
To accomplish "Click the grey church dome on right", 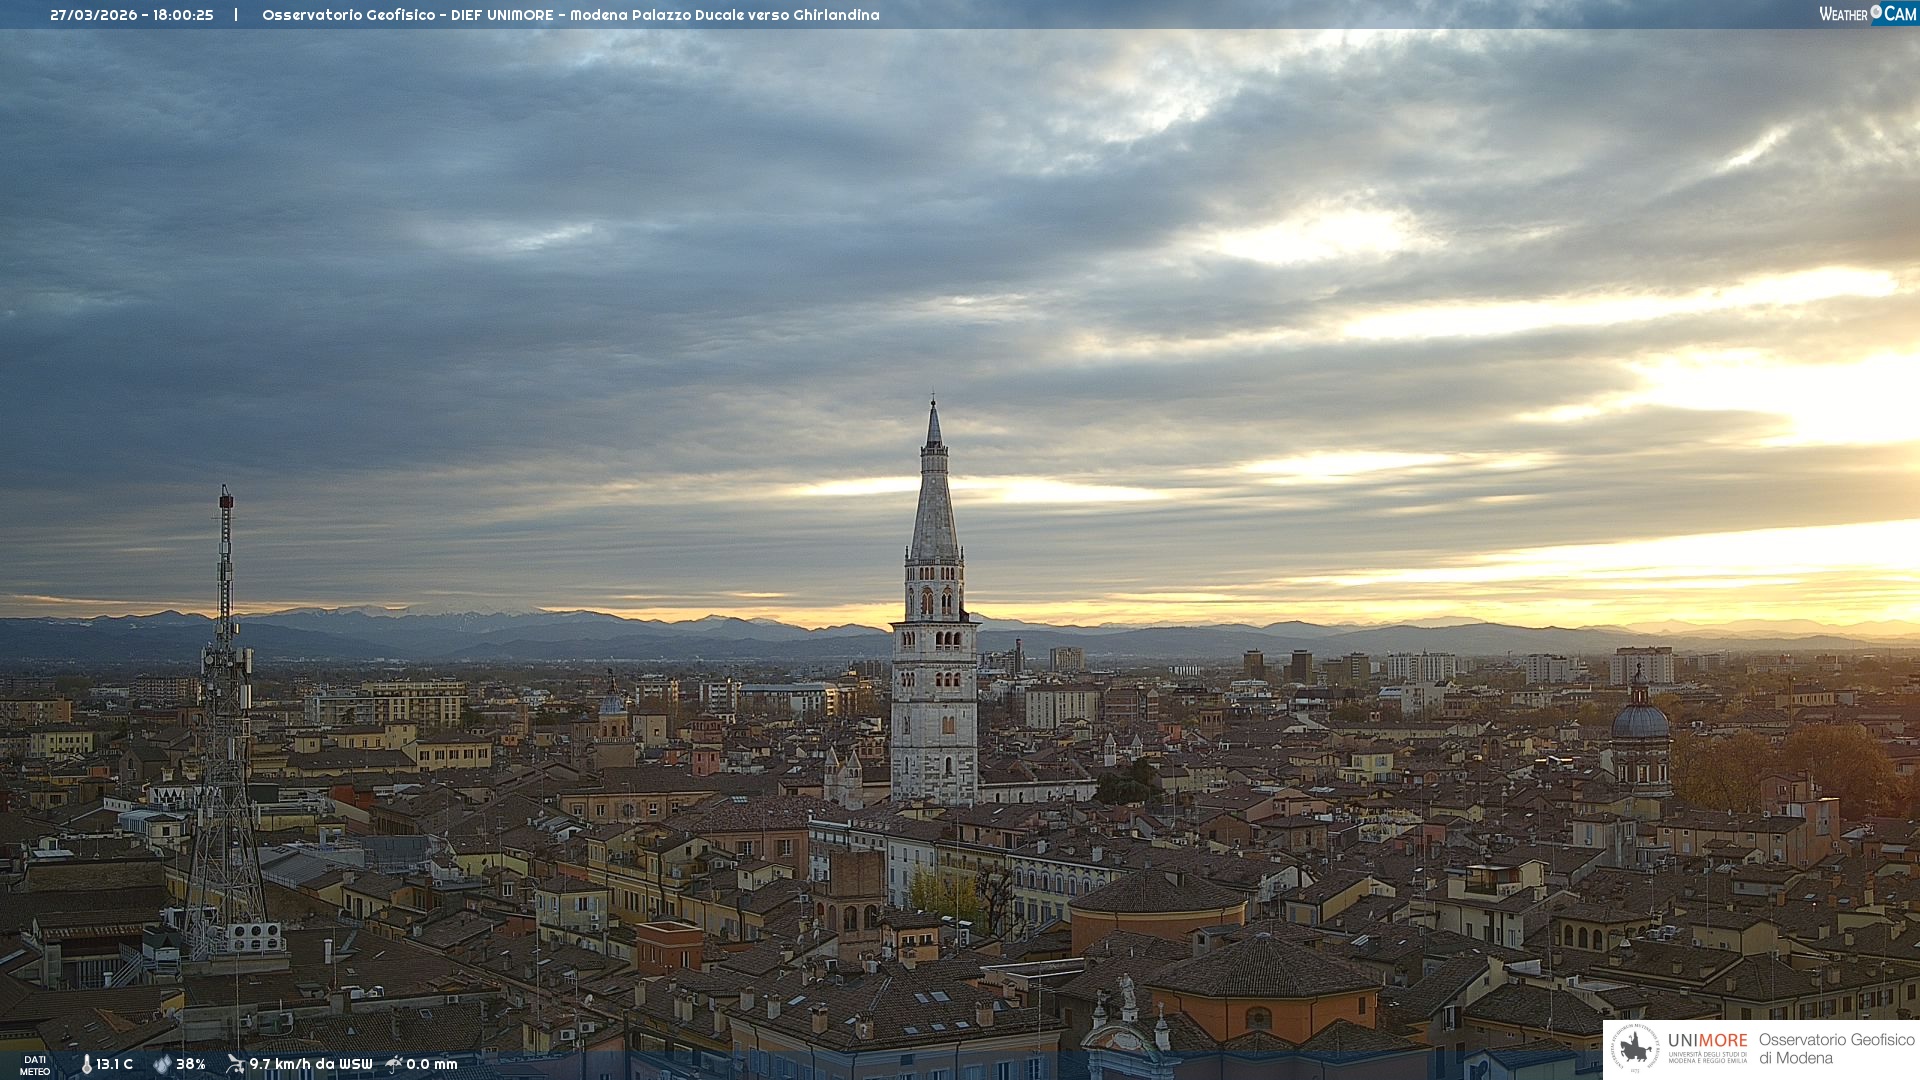I will click(1640, 720).
